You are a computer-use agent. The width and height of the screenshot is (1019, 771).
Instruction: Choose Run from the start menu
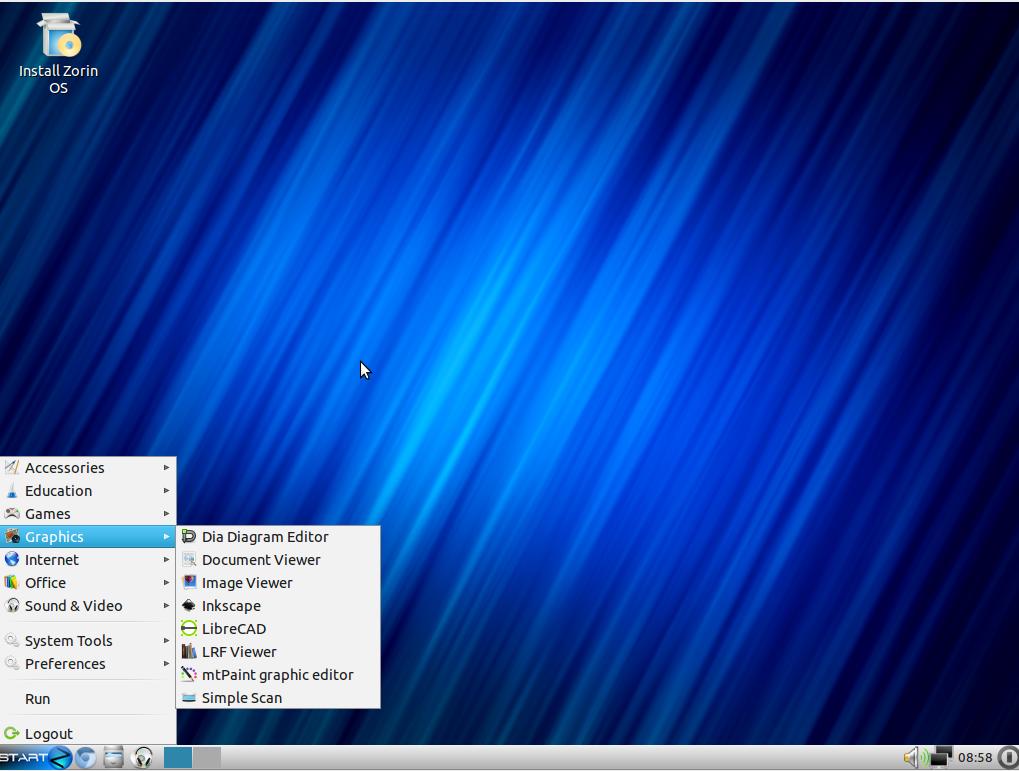(38, 699)
